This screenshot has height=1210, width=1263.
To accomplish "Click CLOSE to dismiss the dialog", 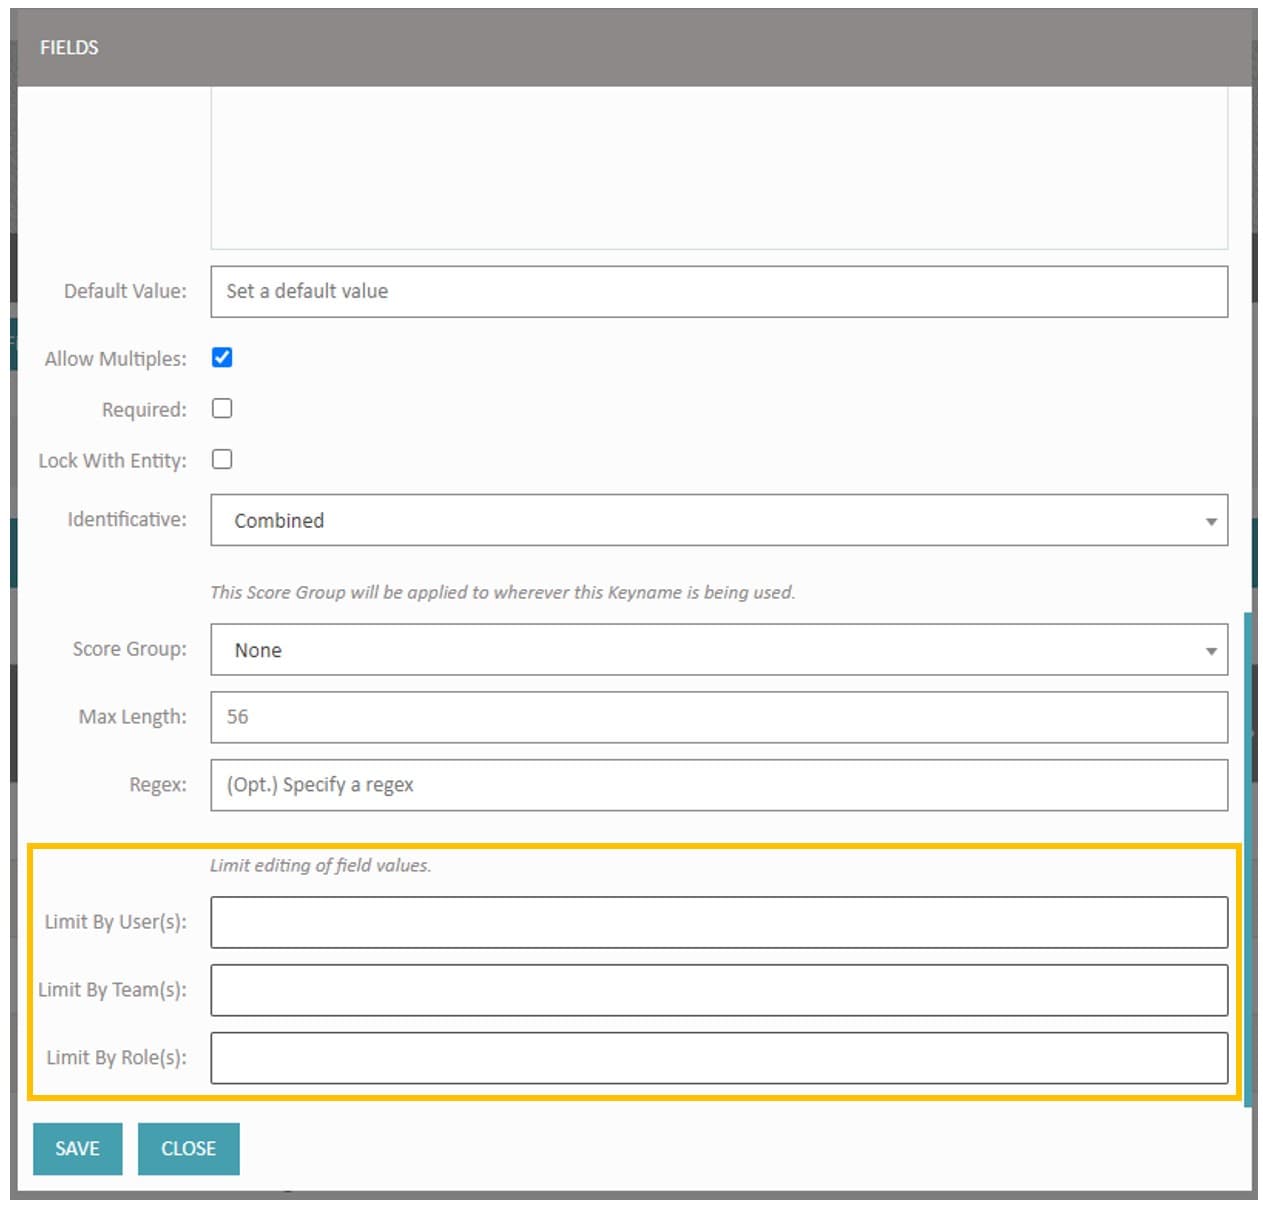I will [x=188, y=1148].
